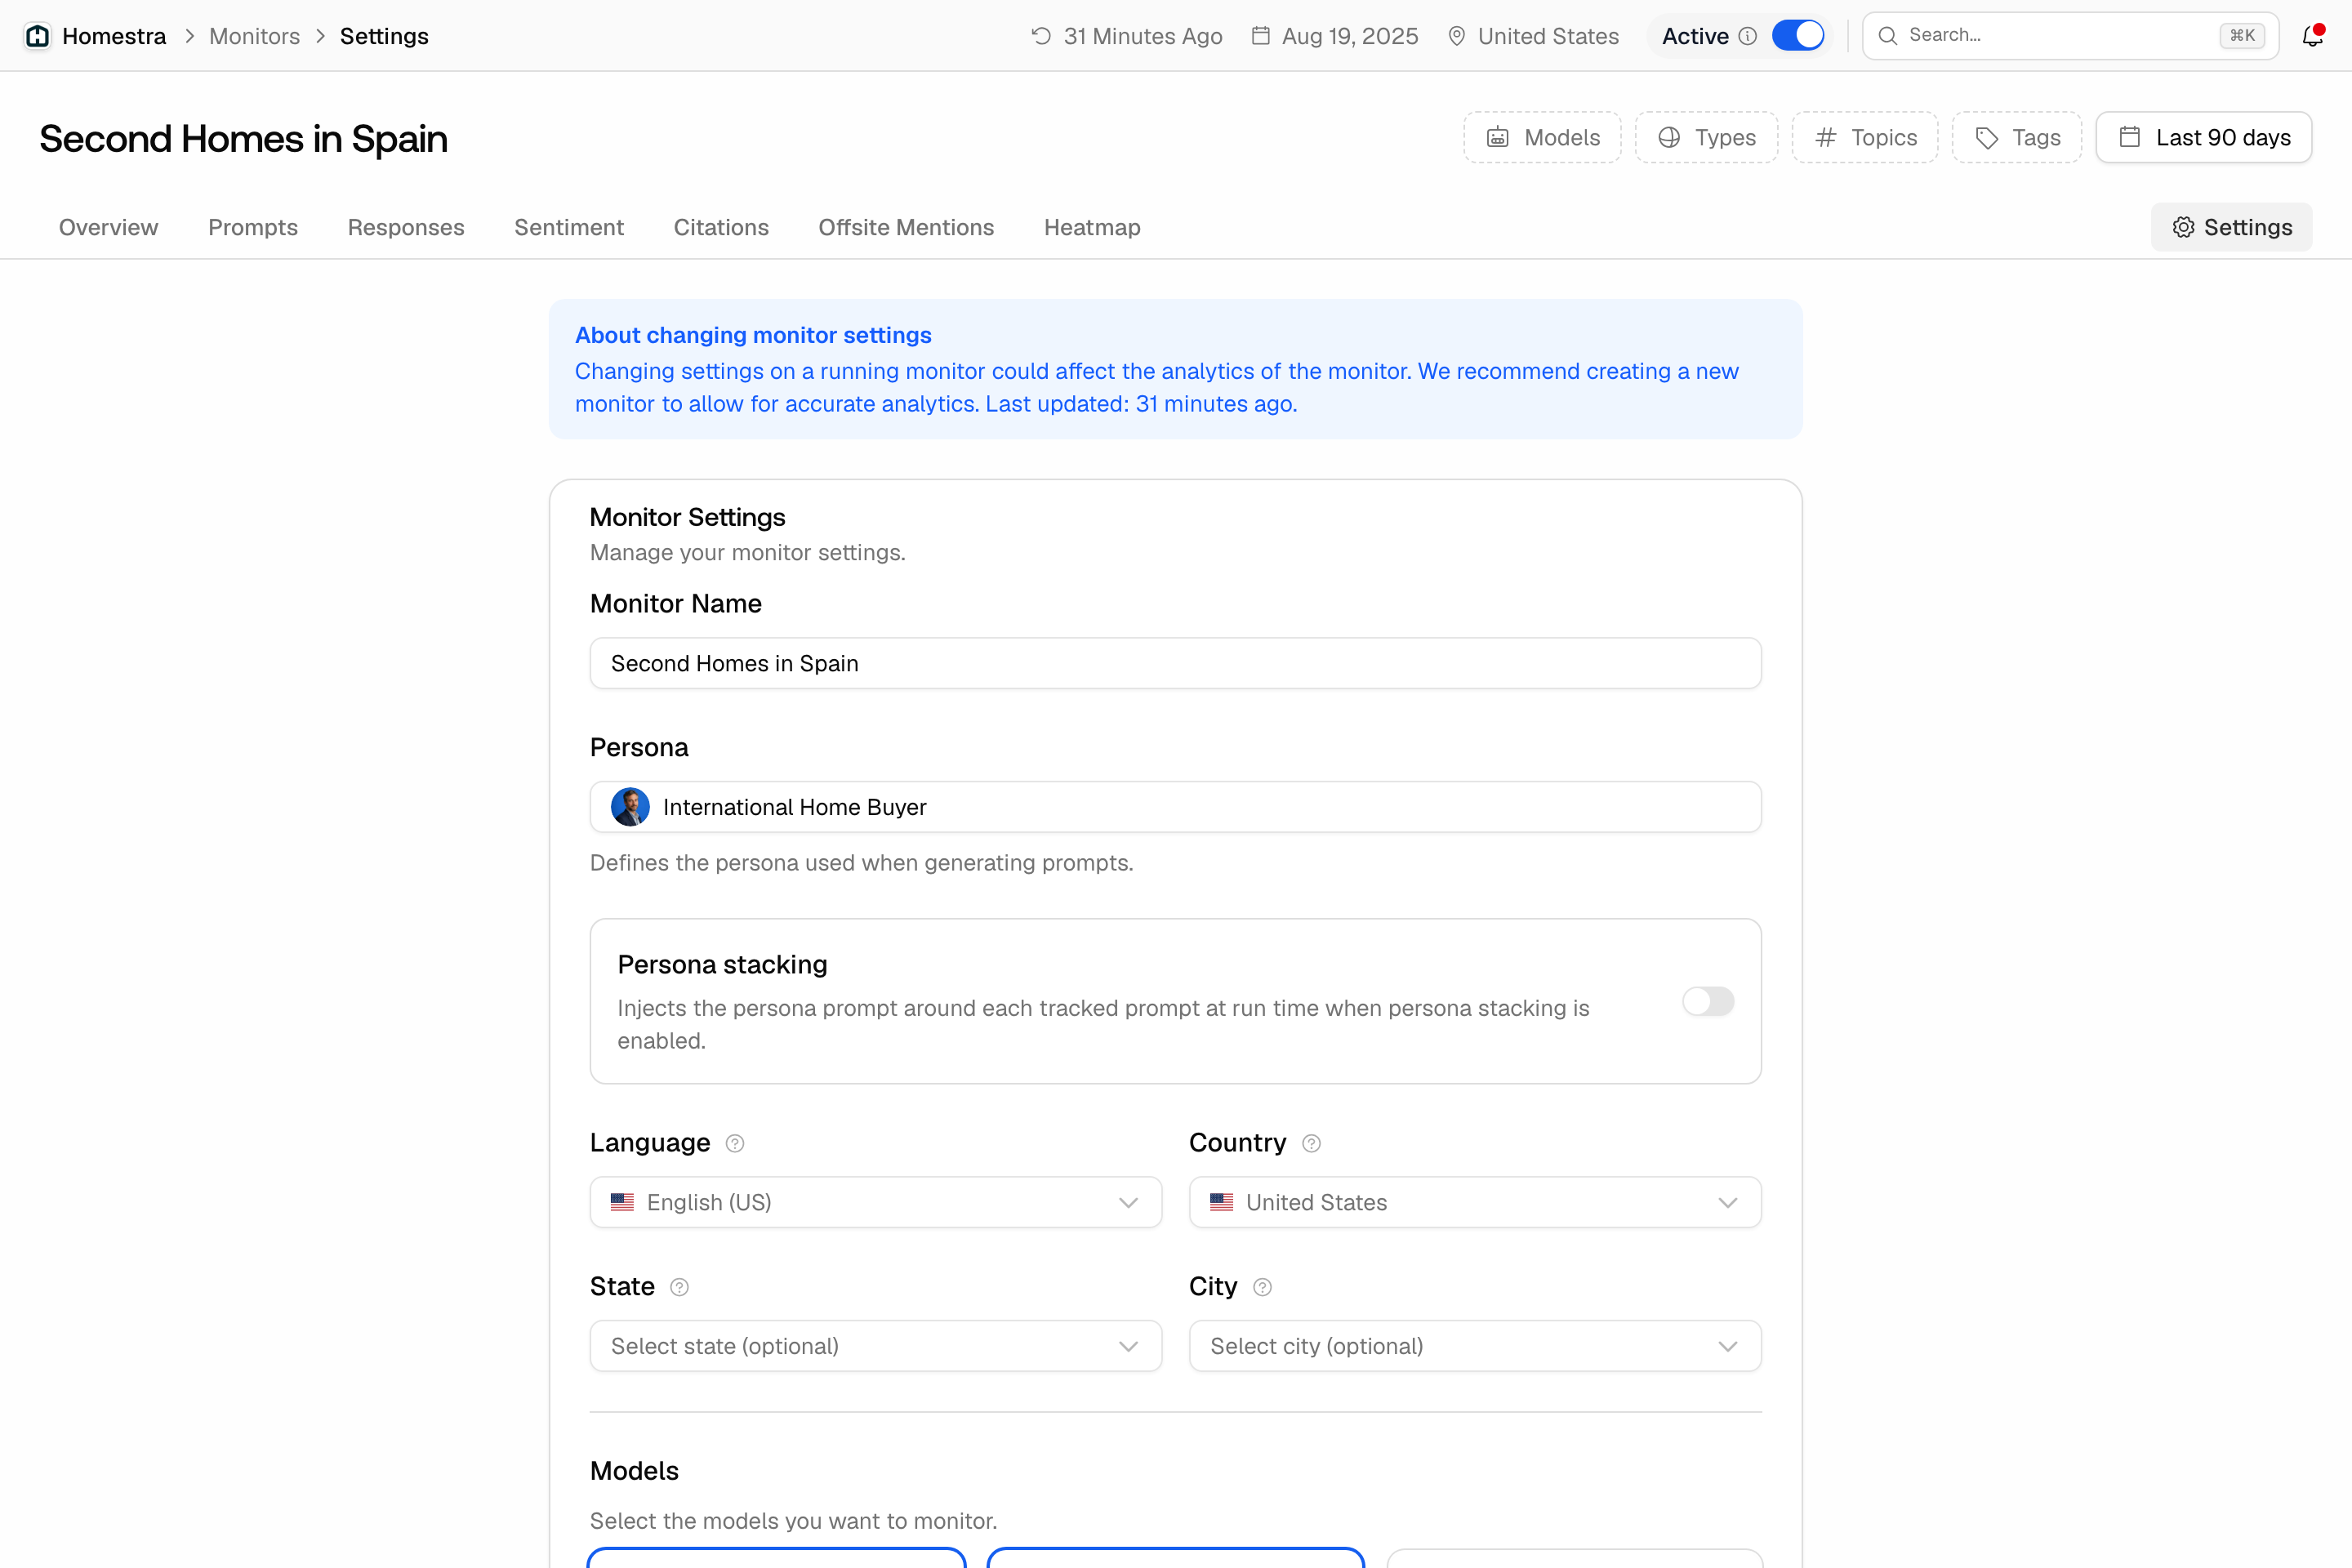
Task: Go to the Offsite Mentions tab
Action: [906, 227]
